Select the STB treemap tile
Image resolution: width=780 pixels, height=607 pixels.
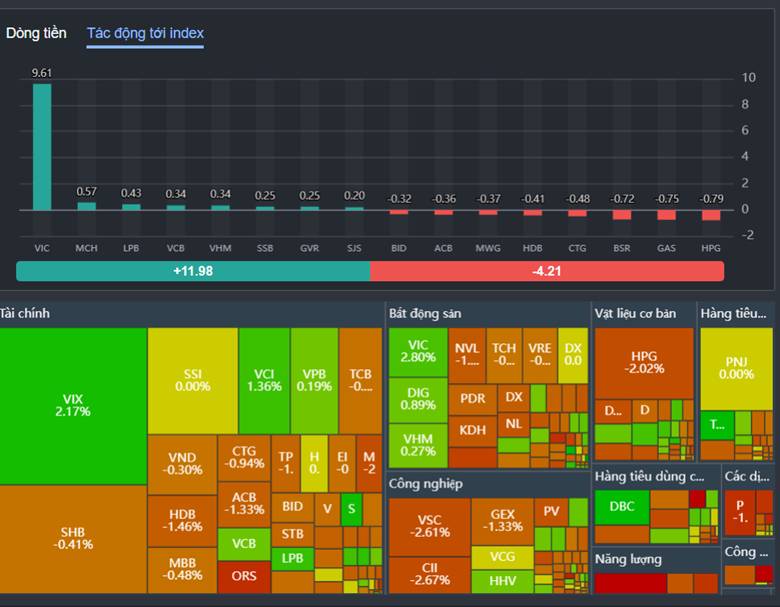(292, 534)
